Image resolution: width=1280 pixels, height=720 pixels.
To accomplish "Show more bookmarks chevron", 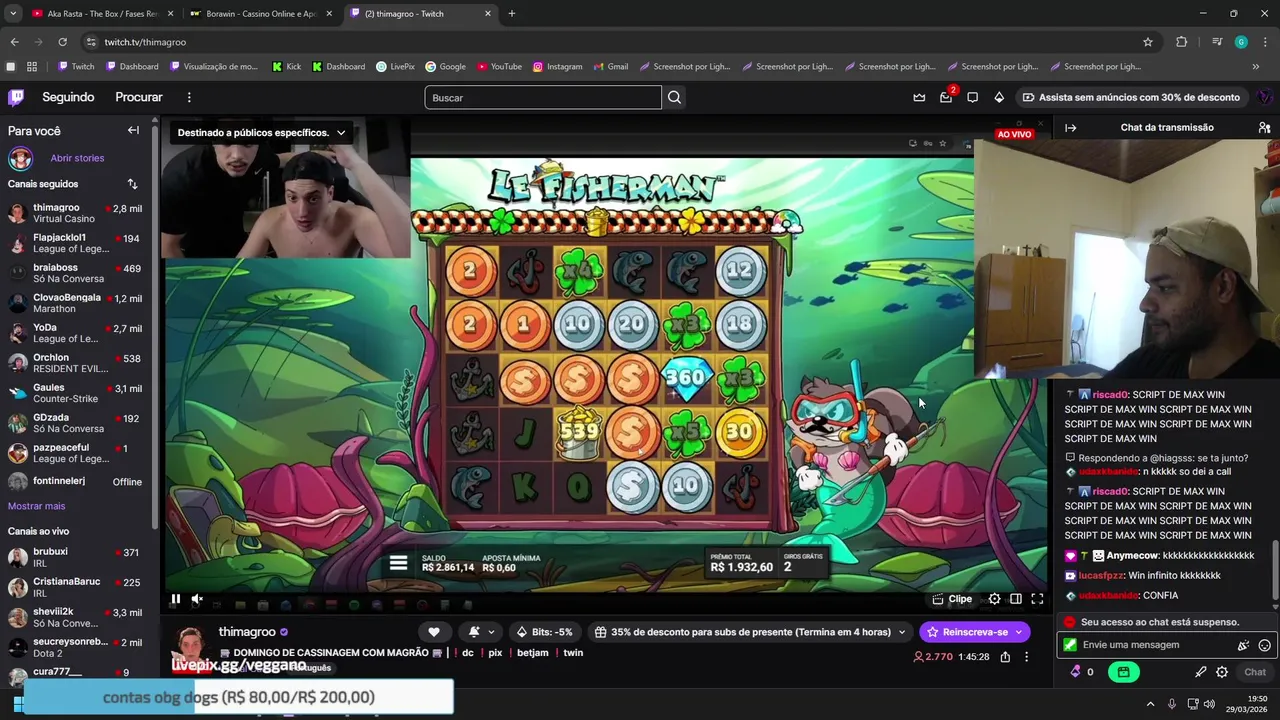I will point(1256,67).
